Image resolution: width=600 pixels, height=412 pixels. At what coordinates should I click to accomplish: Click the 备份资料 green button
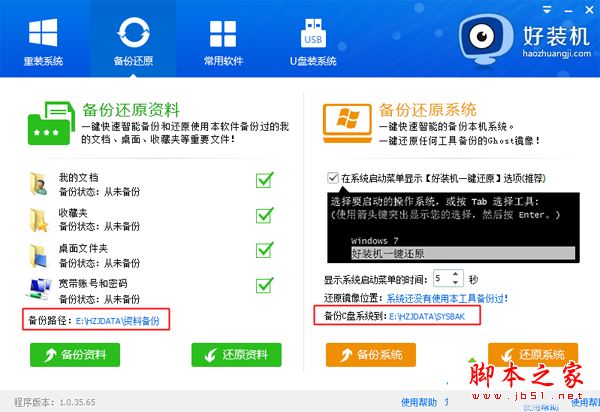click(75, 355)
